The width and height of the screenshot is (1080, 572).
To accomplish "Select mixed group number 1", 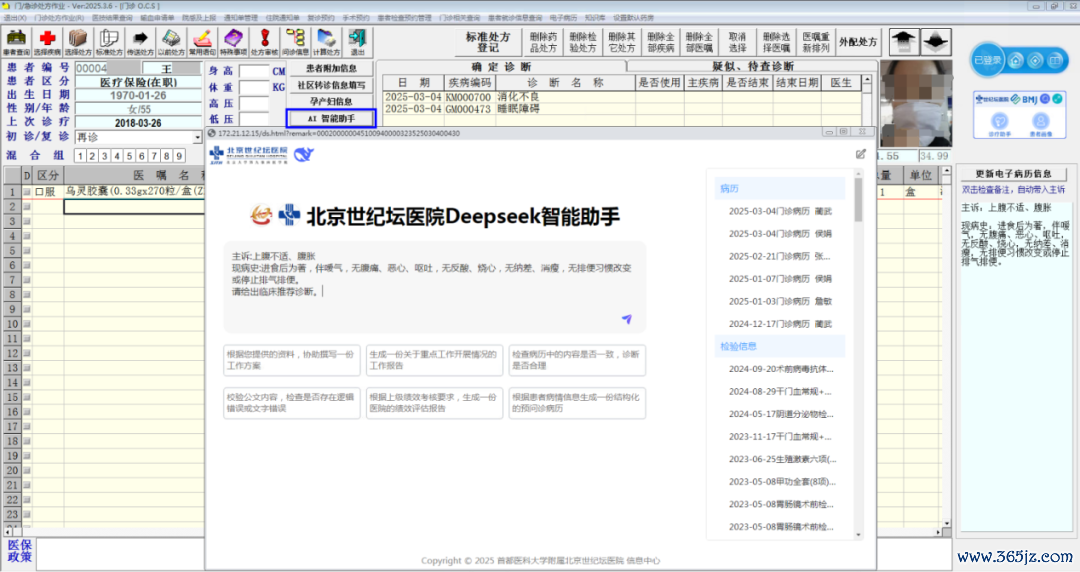I will pos(80,156).
